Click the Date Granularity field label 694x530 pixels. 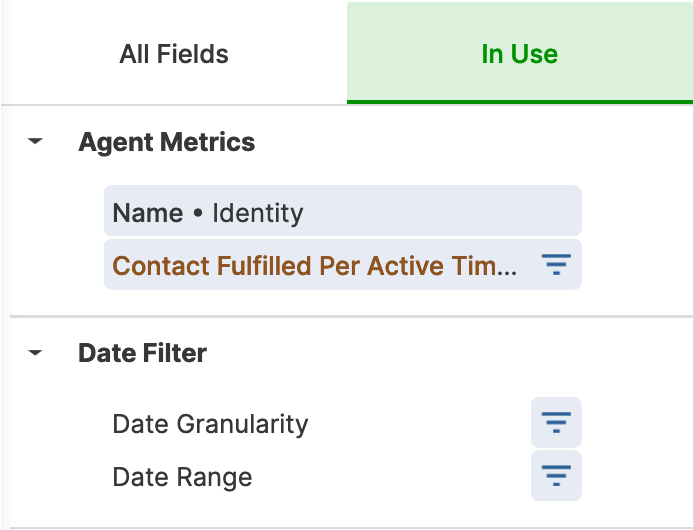point(210,424)
